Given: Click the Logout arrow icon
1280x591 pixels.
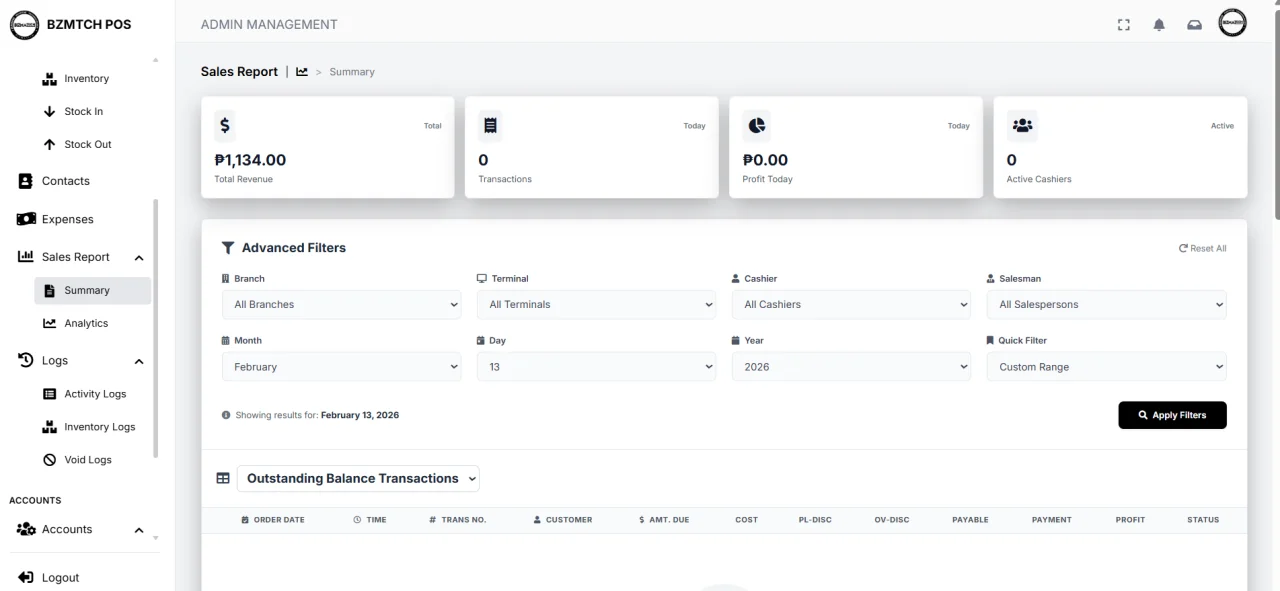Looking at the screenshot, I should 26,578.
